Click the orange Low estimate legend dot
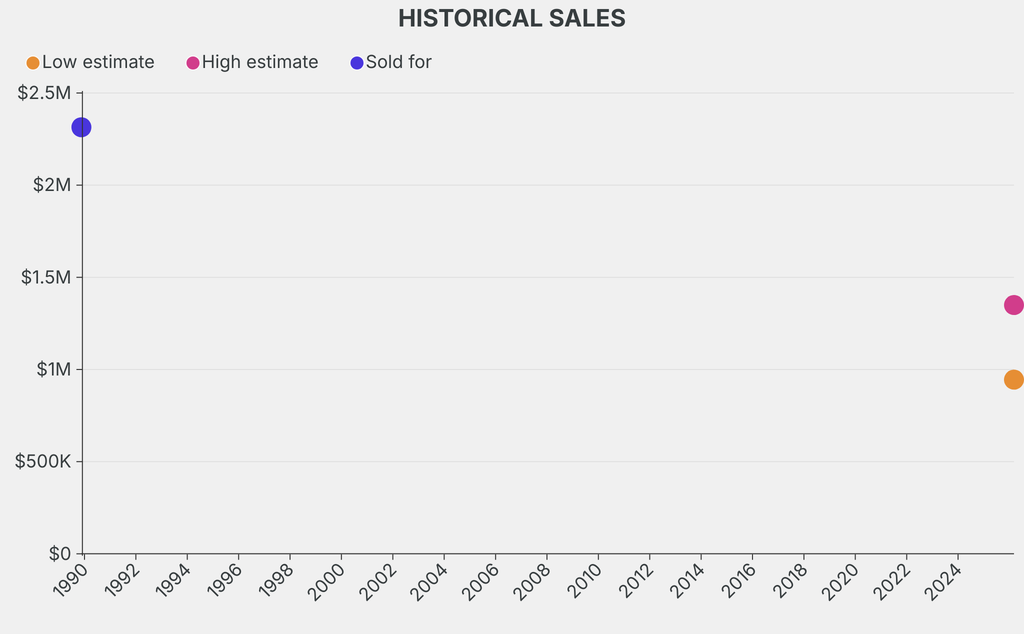This screenshot has width=1024, height=634. coord(33,63)
